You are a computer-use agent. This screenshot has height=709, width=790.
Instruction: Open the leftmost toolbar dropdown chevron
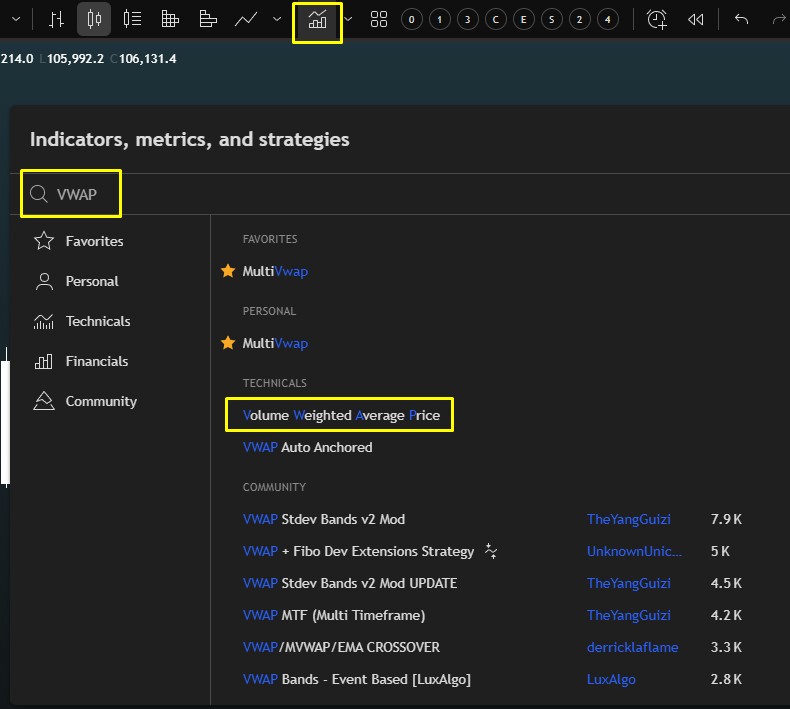[16, 19]
